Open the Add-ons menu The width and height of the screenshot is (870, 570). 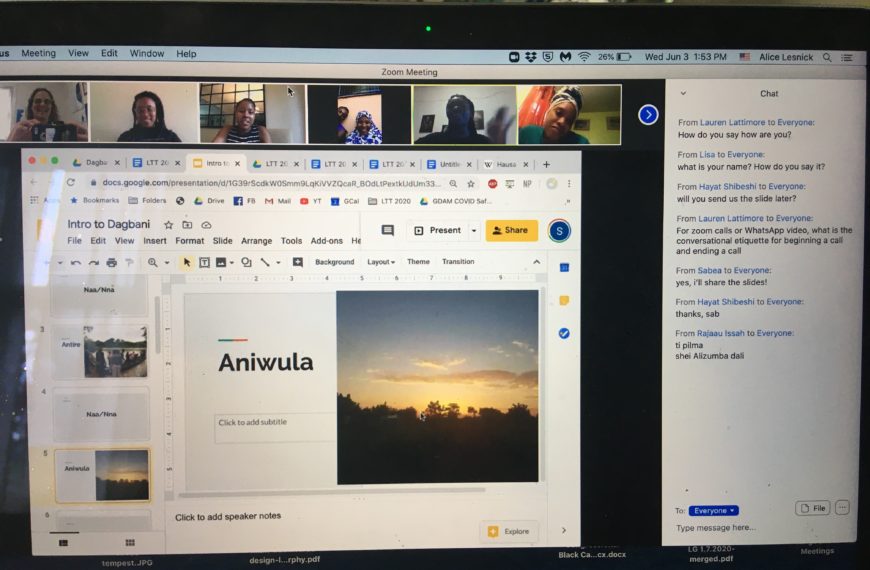[326, 241]
